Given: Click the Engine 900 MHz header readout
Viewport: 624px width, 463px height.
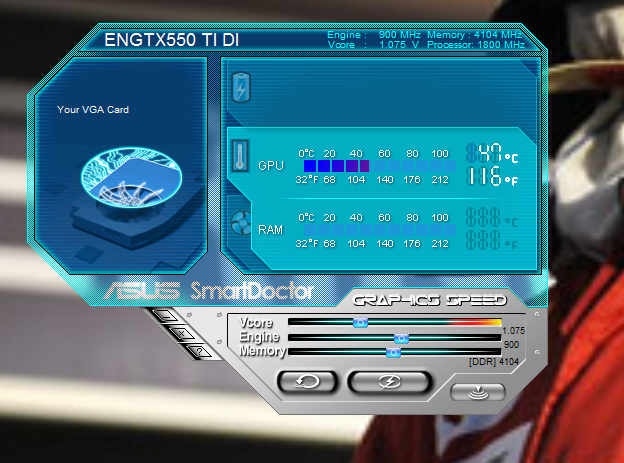Looking at the screenshot, I should click(x=374, y=35).
